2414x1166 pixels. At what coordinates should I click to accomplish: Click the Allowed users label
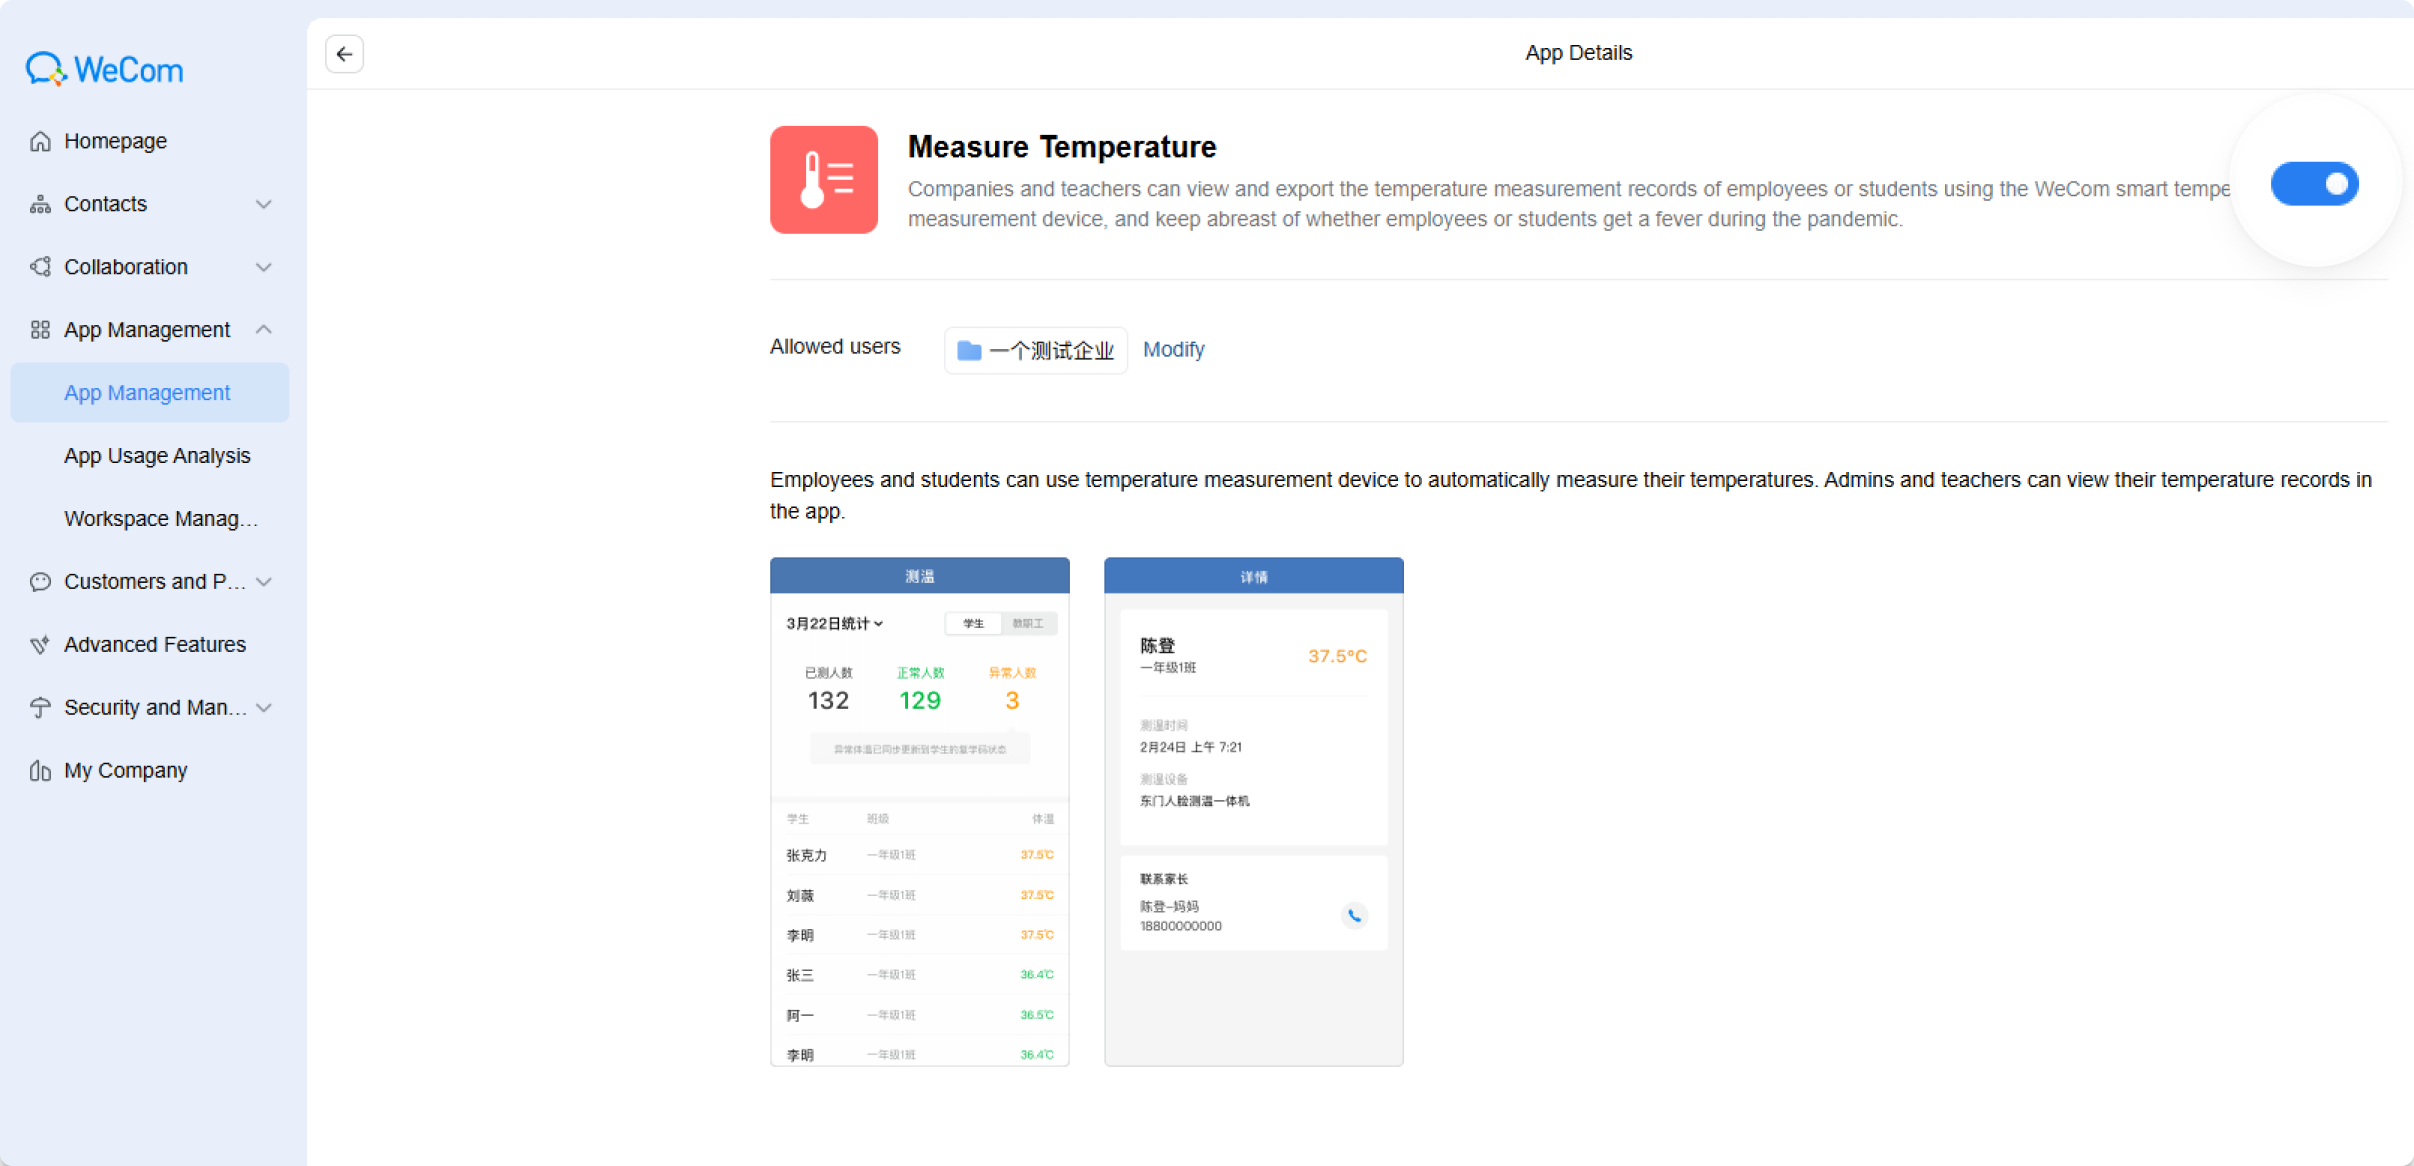[x=835, y=347]
